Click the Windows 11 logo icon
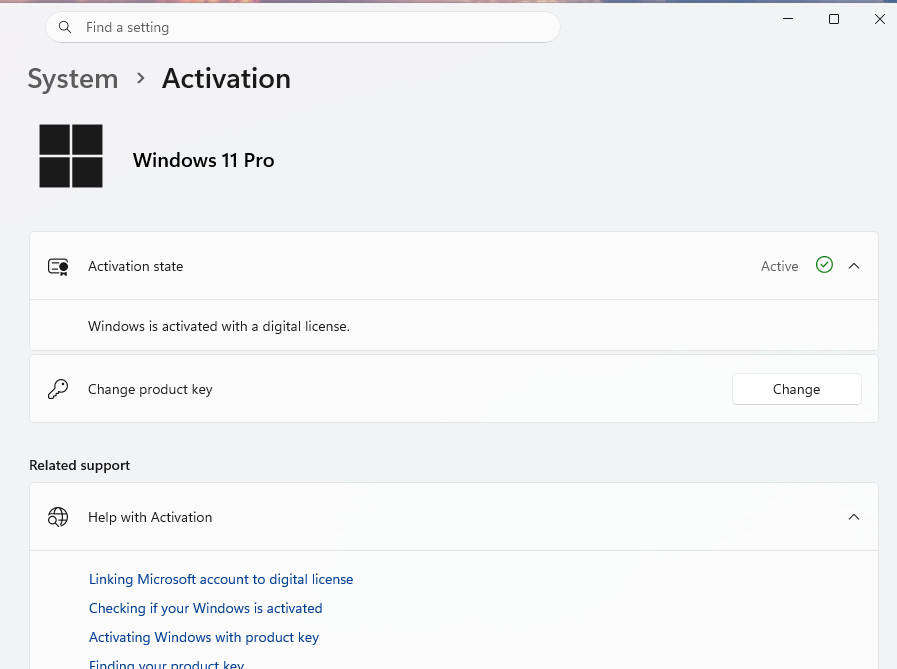897x669 pixels. click(x=71, y=156)
